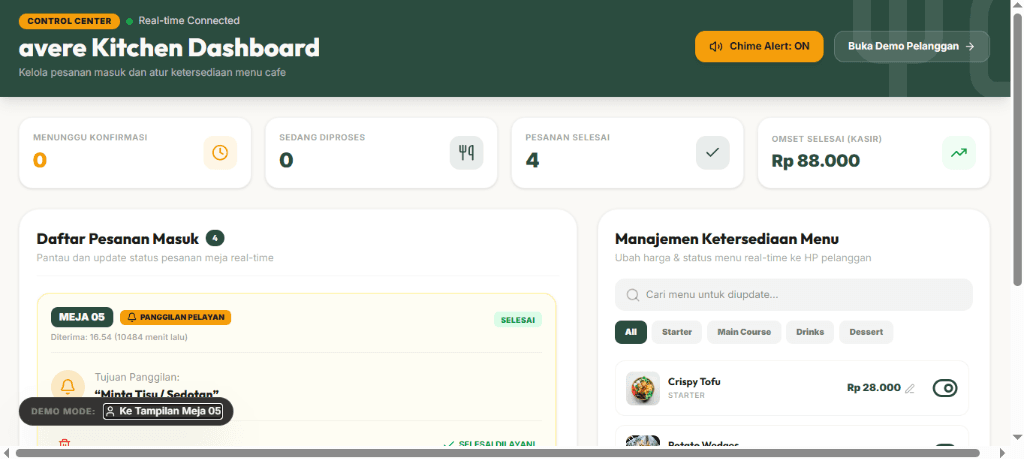Screen dimensions: 1024x459
Task: Click the green Real-time Connected status dot
Action: (x=129, y=22)
